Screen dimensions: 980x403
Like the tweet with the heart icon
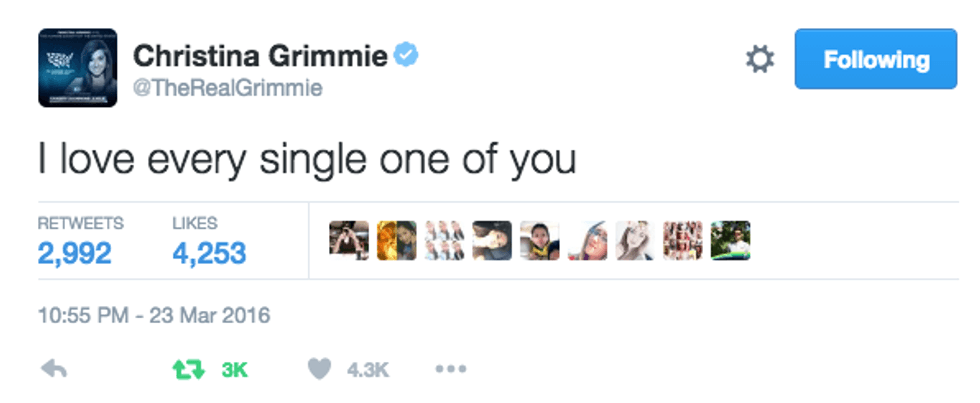click(319, 369)
